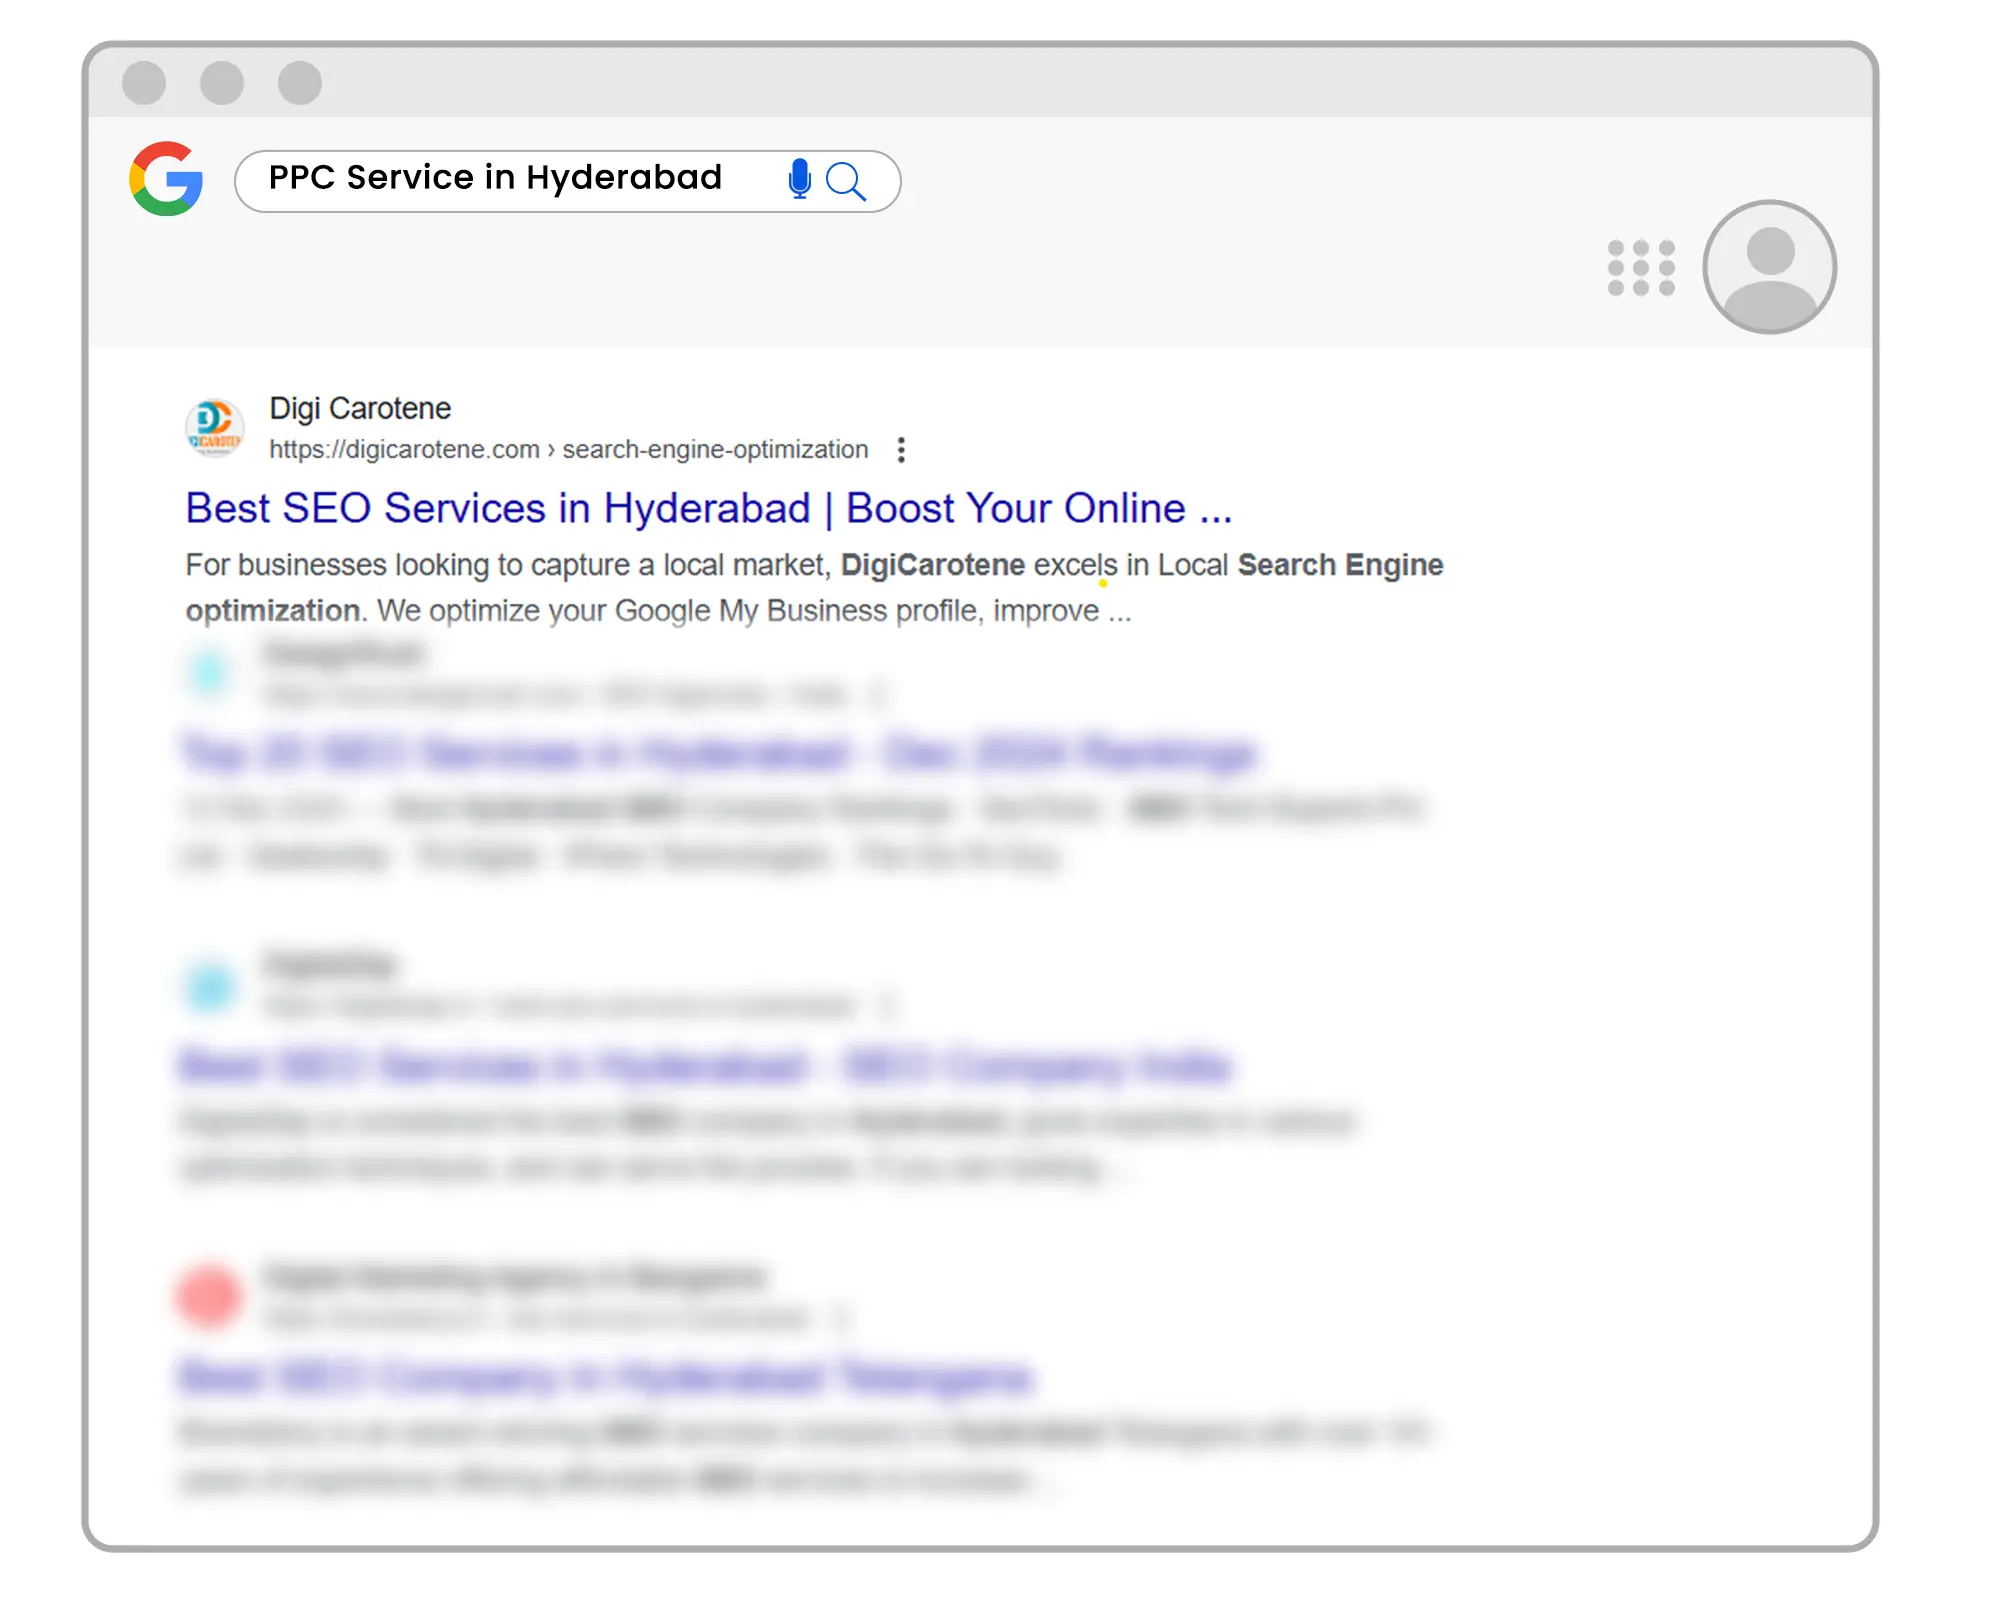Click the user profile avatar

[1769, 267]
